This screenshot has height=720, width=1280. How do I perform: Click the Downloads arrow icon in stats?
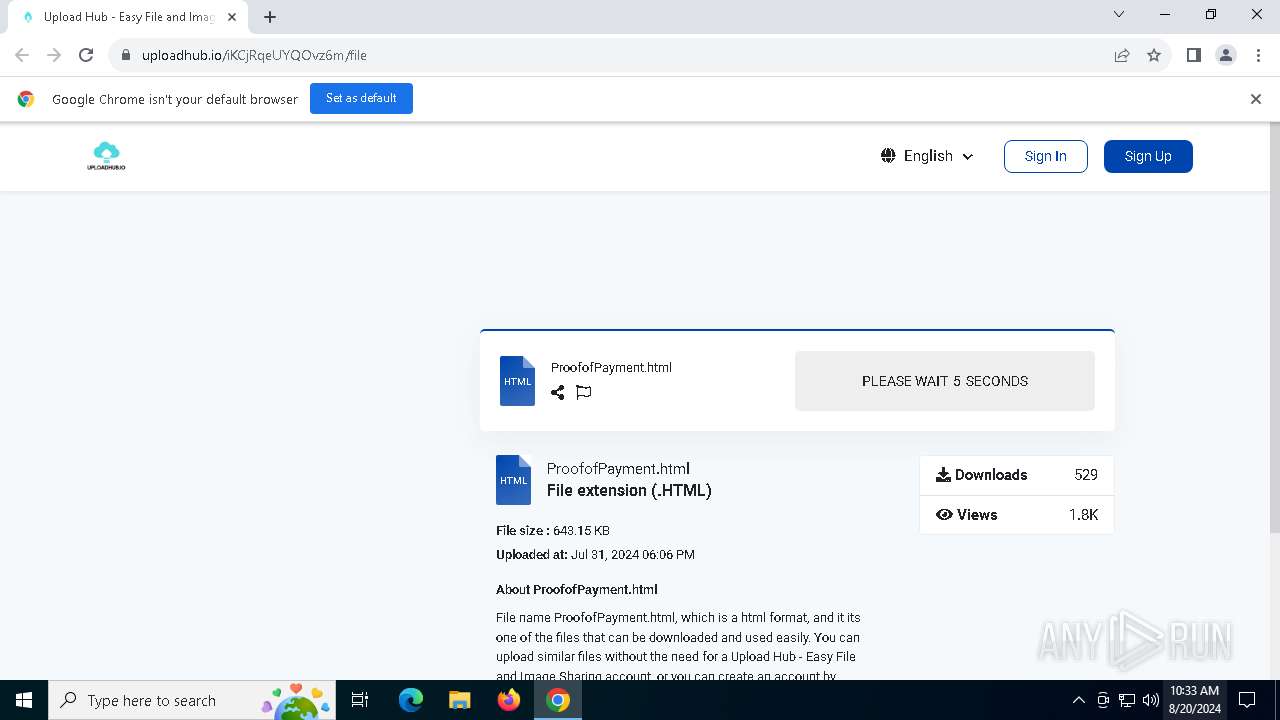(x=943, y=475)
